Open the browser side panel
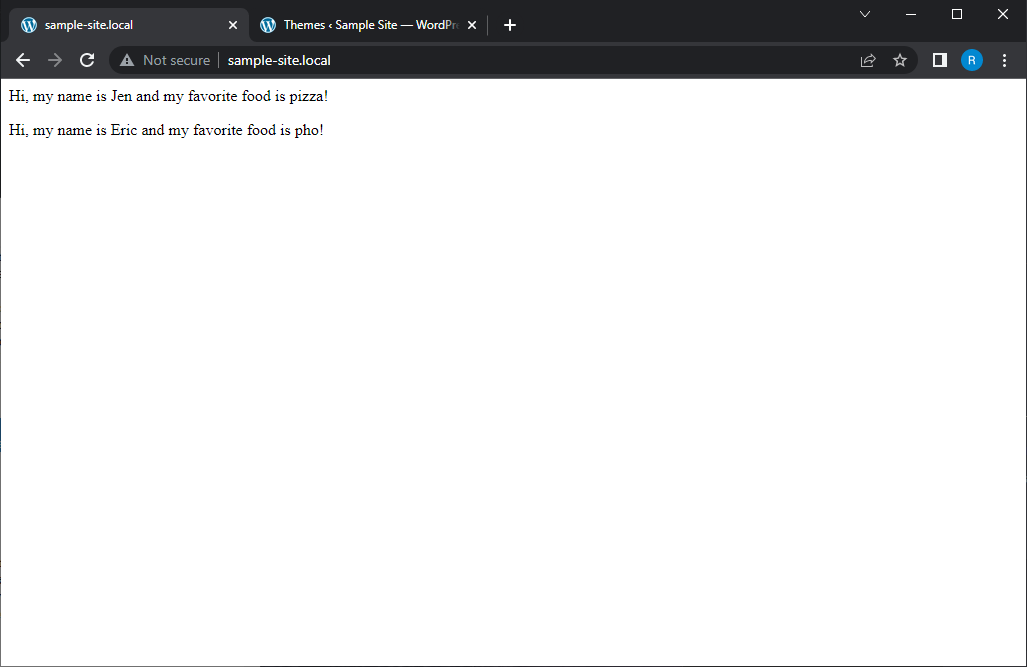The image size is (1027, 667). coord(940,60)
